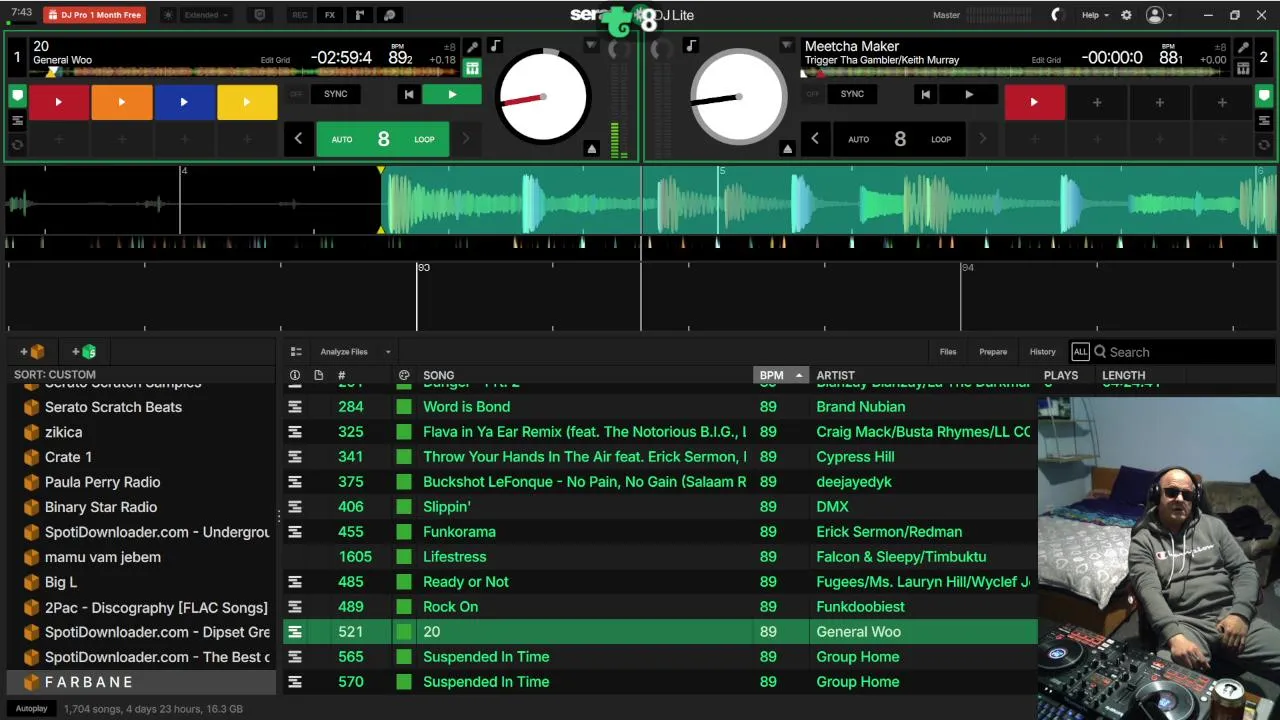Toggle deck 1 pad mode grid icon
Viewport: 1280px width, 720px height.
(x=472, y=68)
